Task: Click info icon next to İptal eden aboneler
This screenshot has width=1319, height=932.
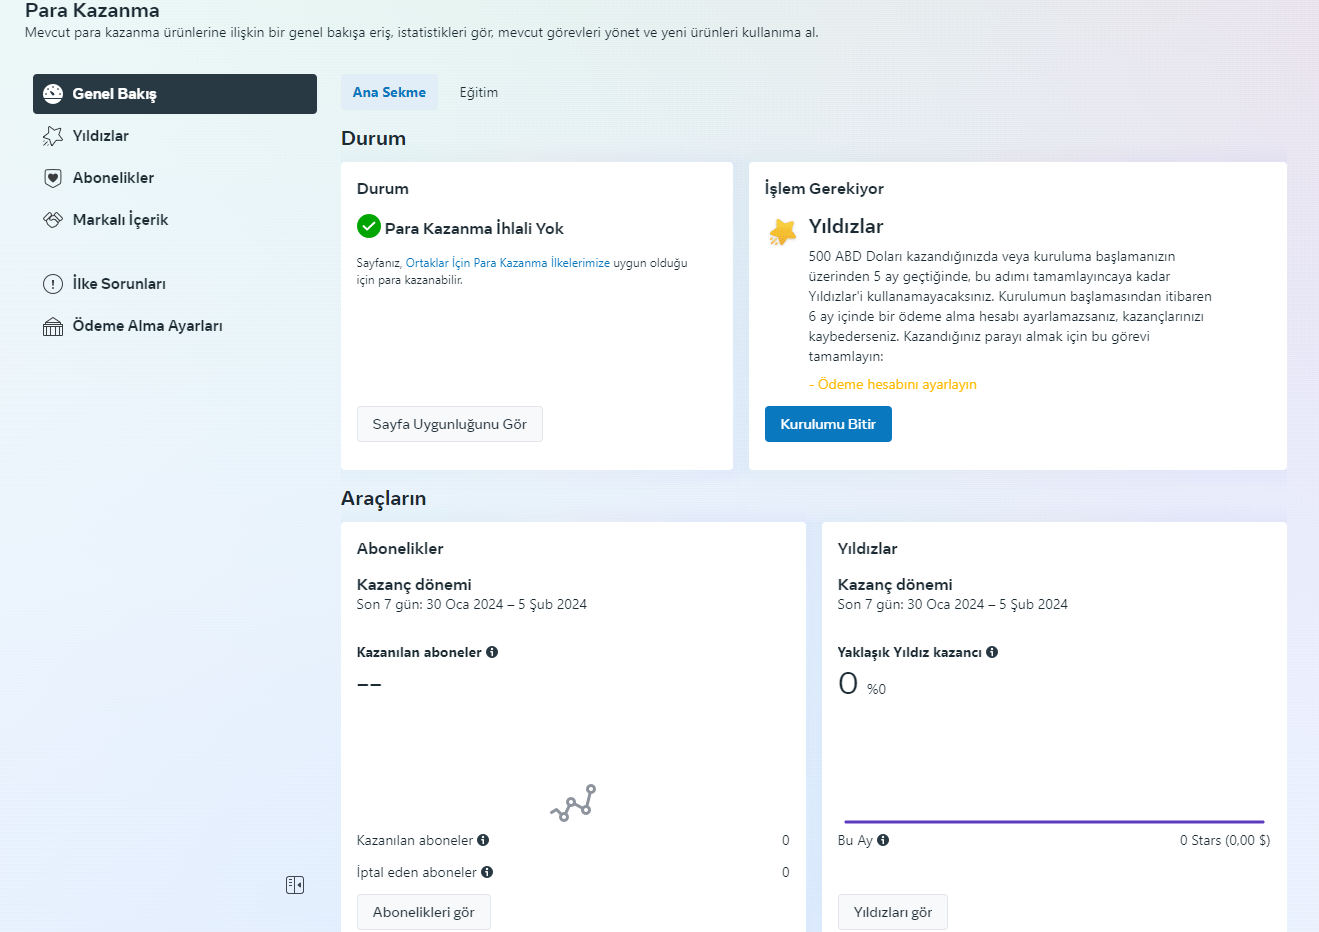Action: (487, 872)
